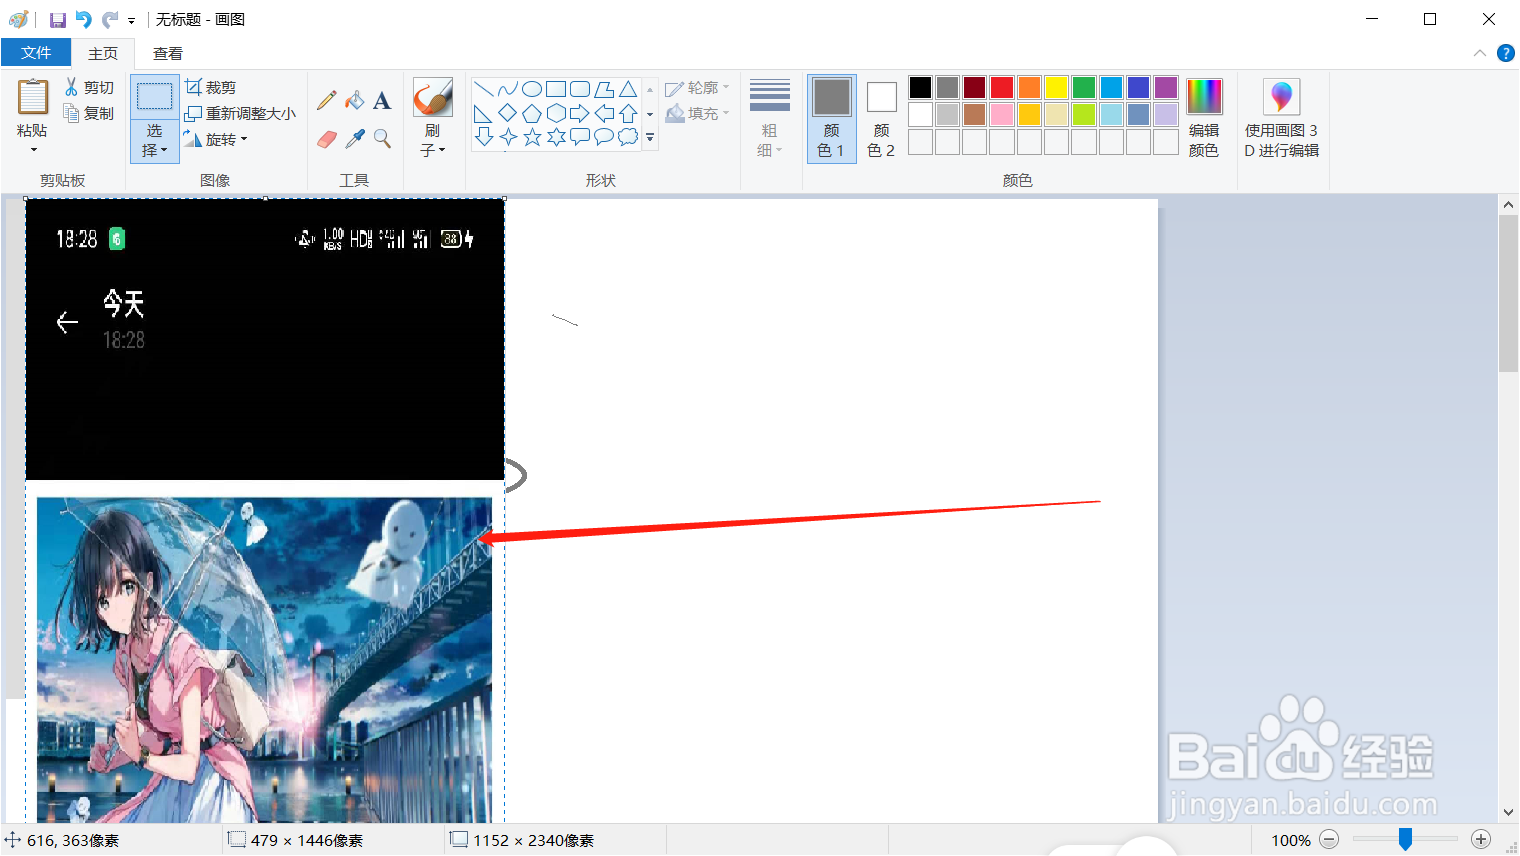
Task: Adjust the zoom slider handle
Action: 1405,839
